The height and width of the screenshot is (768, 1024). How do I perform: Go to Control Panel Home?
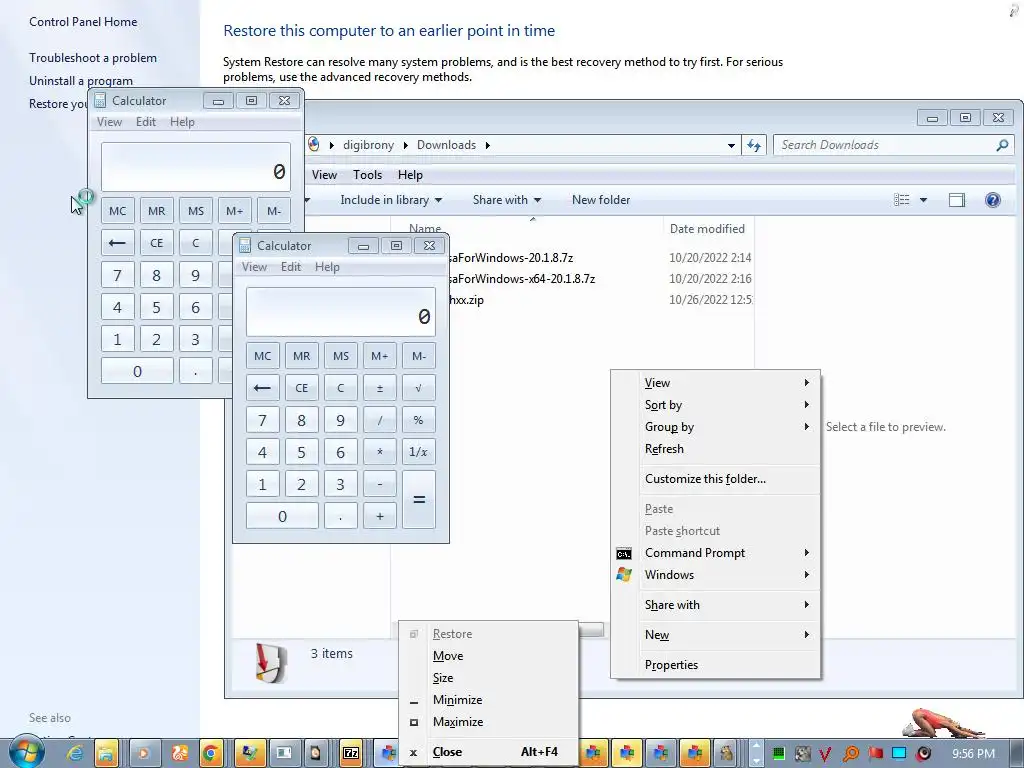click(83, 22)
